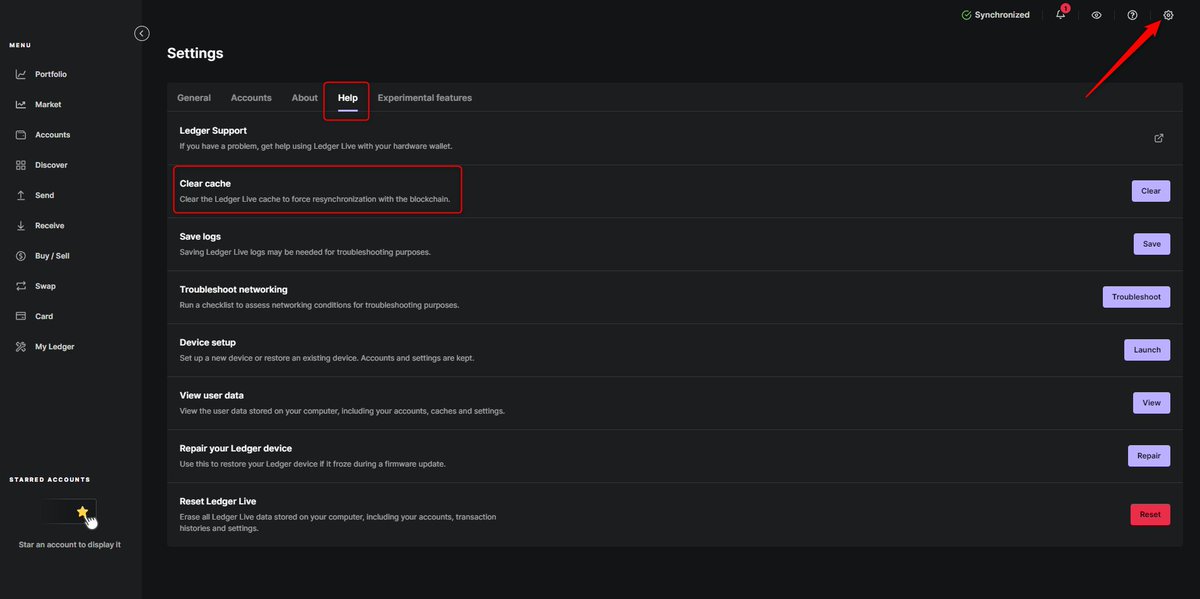Switch to the General tab
The height and width of the screenshot is (599, 1200).
pyautogui.click(x=194, y=98)
